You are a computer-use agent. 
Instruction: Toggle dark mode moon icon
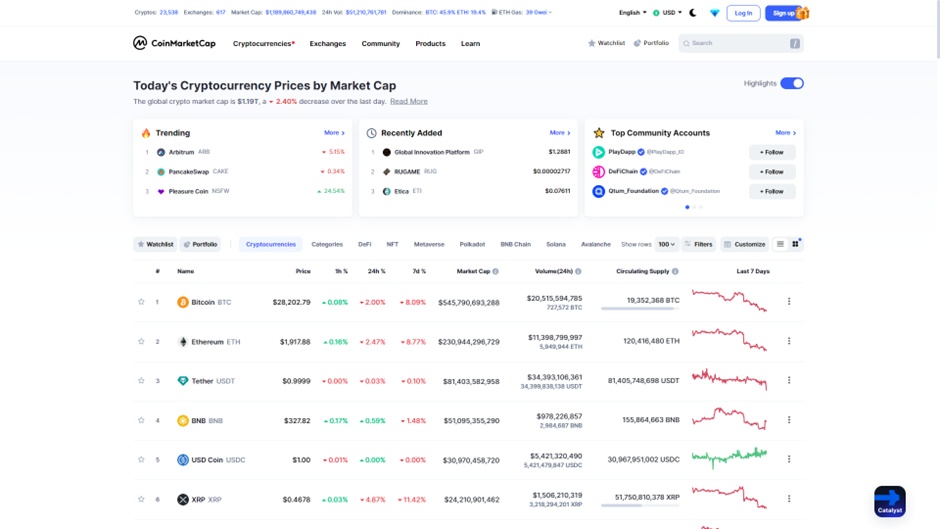[693, 13]
